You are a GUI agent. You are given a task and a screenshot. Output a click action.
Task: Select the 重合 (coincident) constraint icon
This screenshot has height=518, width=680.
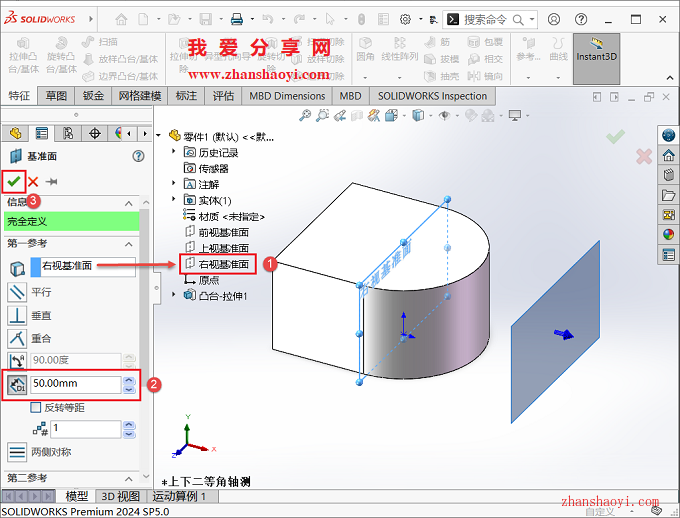tap(17, 338)
